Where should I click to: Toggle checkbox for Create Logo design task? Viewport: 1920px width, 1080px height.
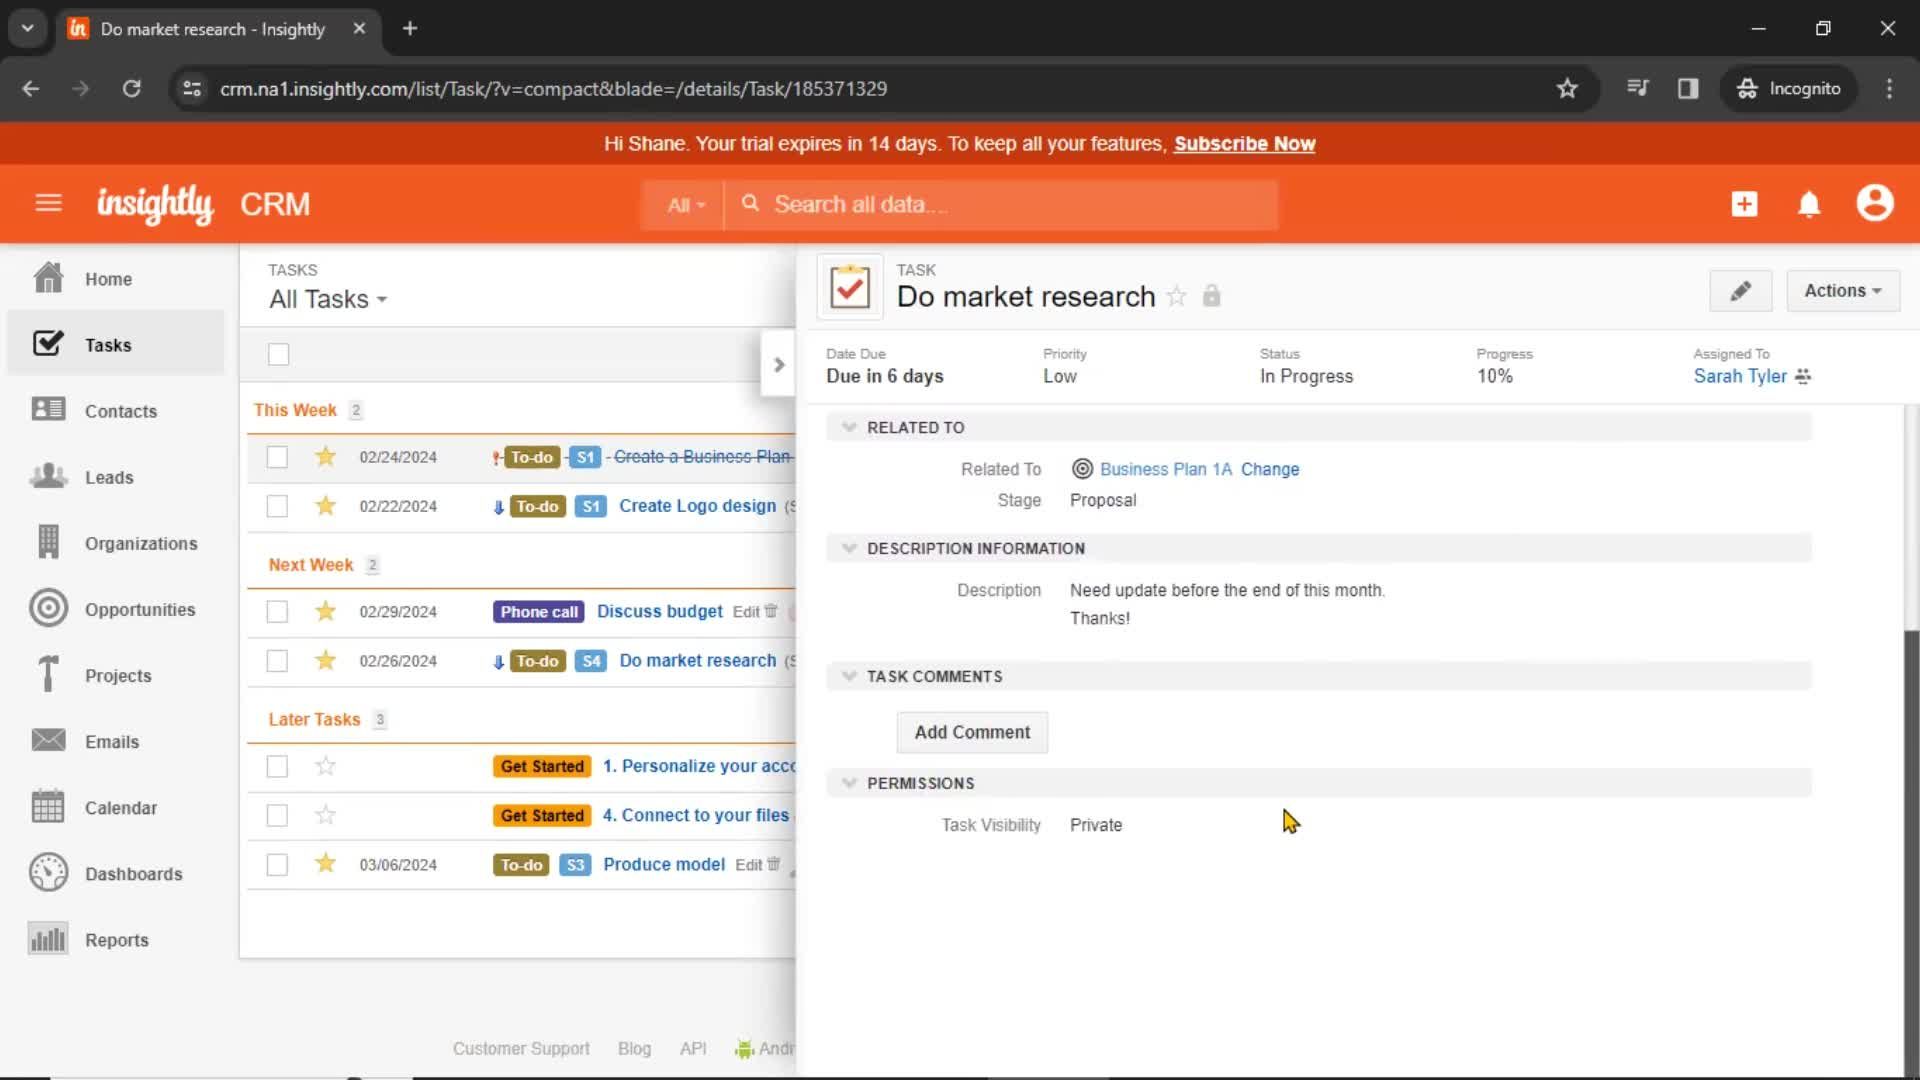tap(277, 506)
